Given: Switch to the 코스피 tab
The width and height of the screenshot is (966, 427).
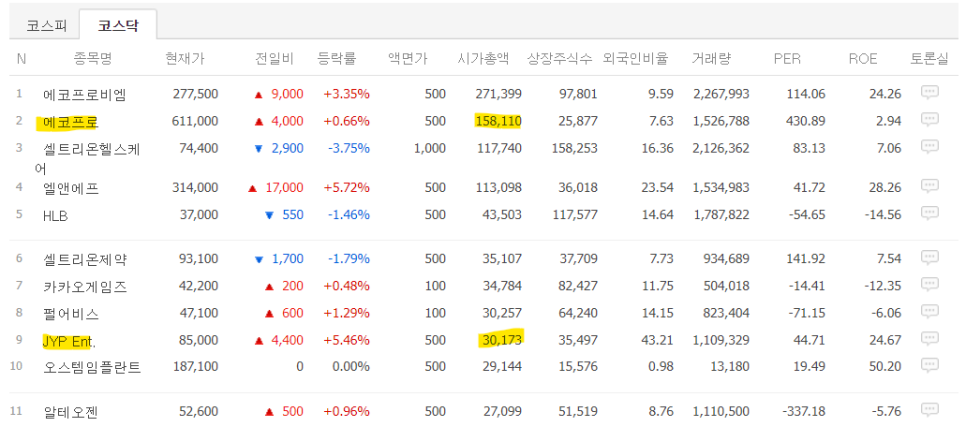Looking at the screenshot, I should (46, 26).
